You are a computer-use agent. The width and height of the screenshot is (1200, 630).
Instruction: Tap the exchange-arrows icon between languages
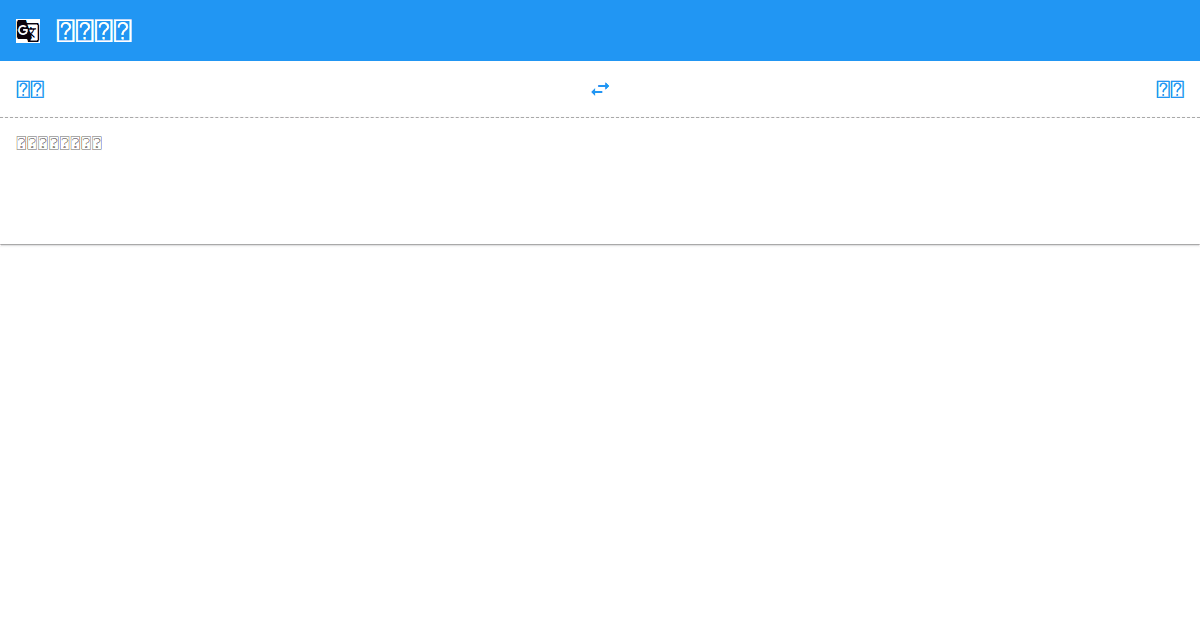point(600,89)
